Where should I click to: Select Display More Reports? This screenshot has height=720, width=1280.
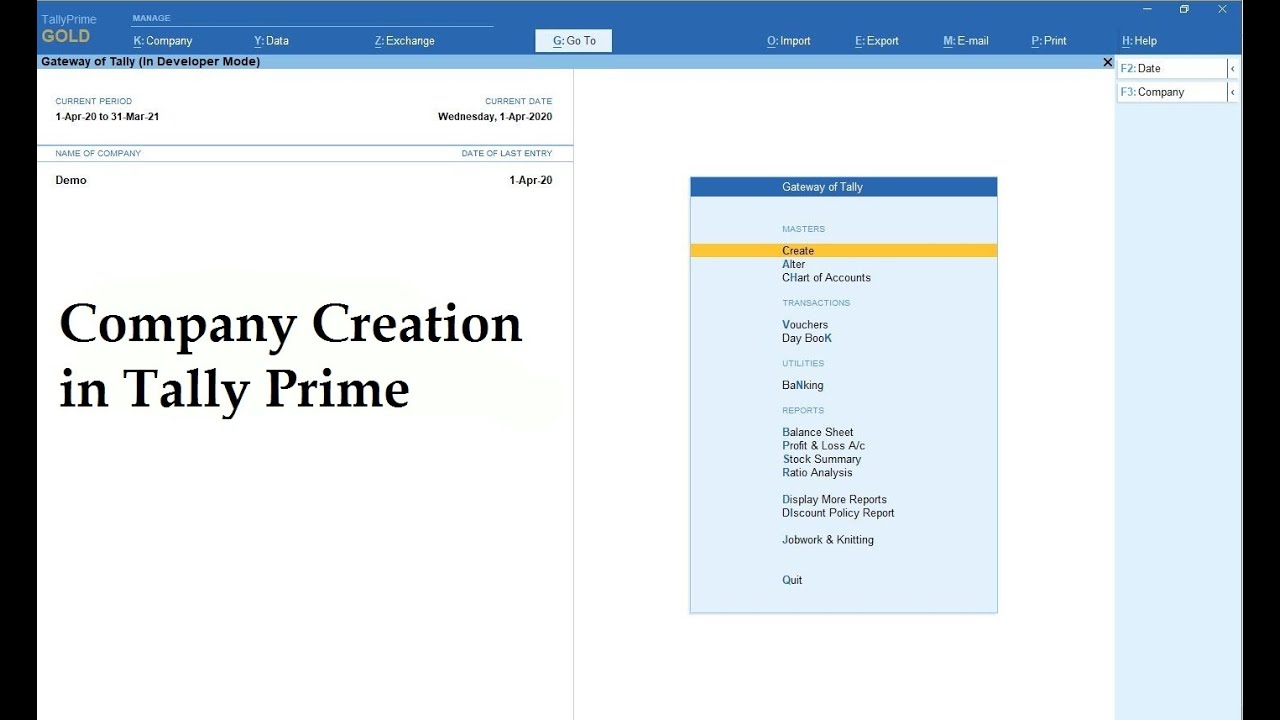coord(834,499)
